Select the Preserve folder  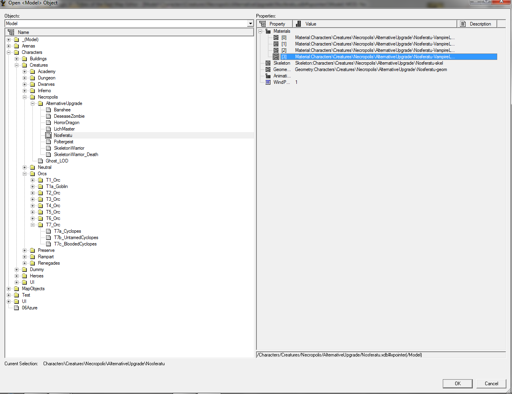[x=46, y=250]
